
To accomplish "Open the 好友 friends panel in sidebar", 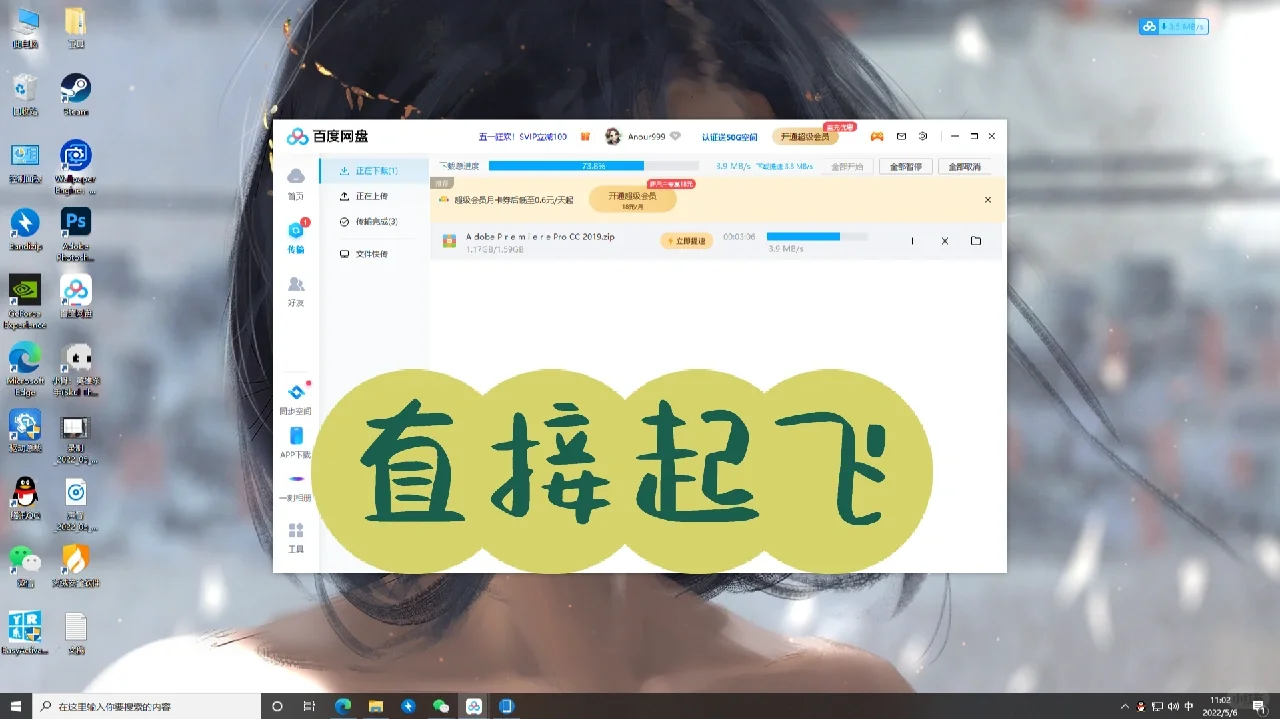I will click(296, 290).
